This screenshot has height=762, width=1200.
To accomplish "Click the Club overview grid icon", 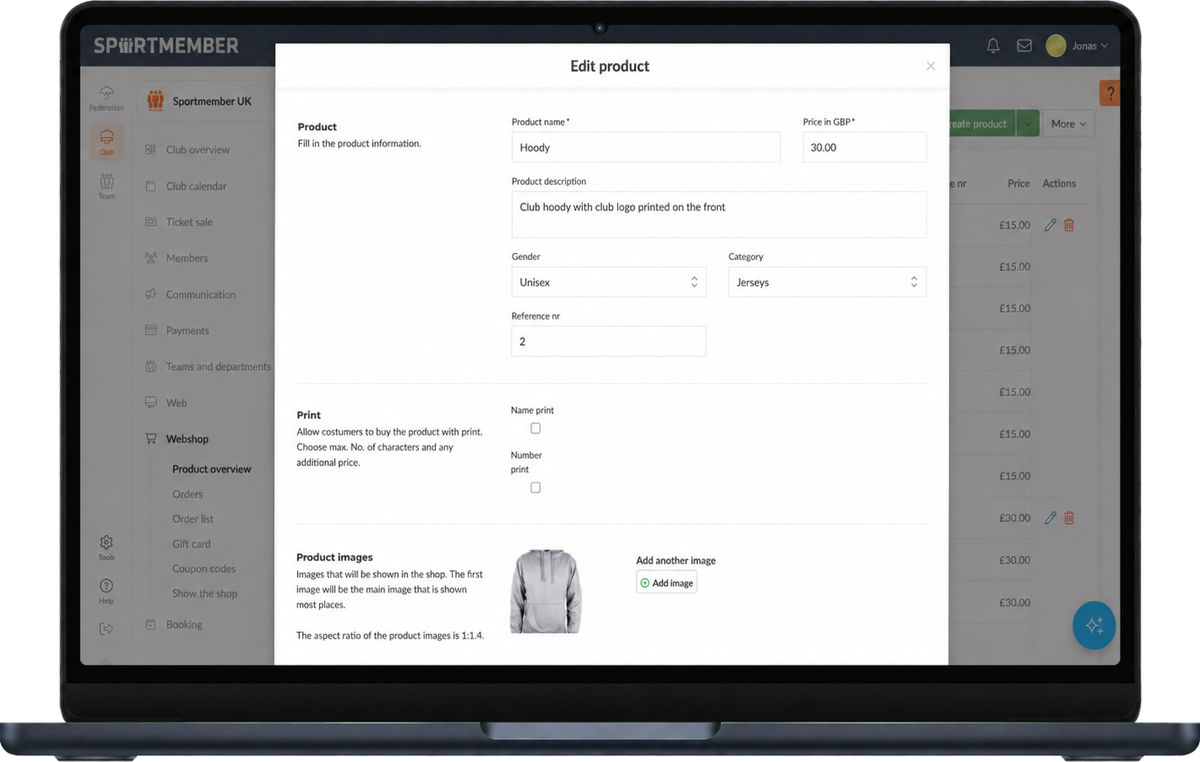I will click(x=151, y=150).
